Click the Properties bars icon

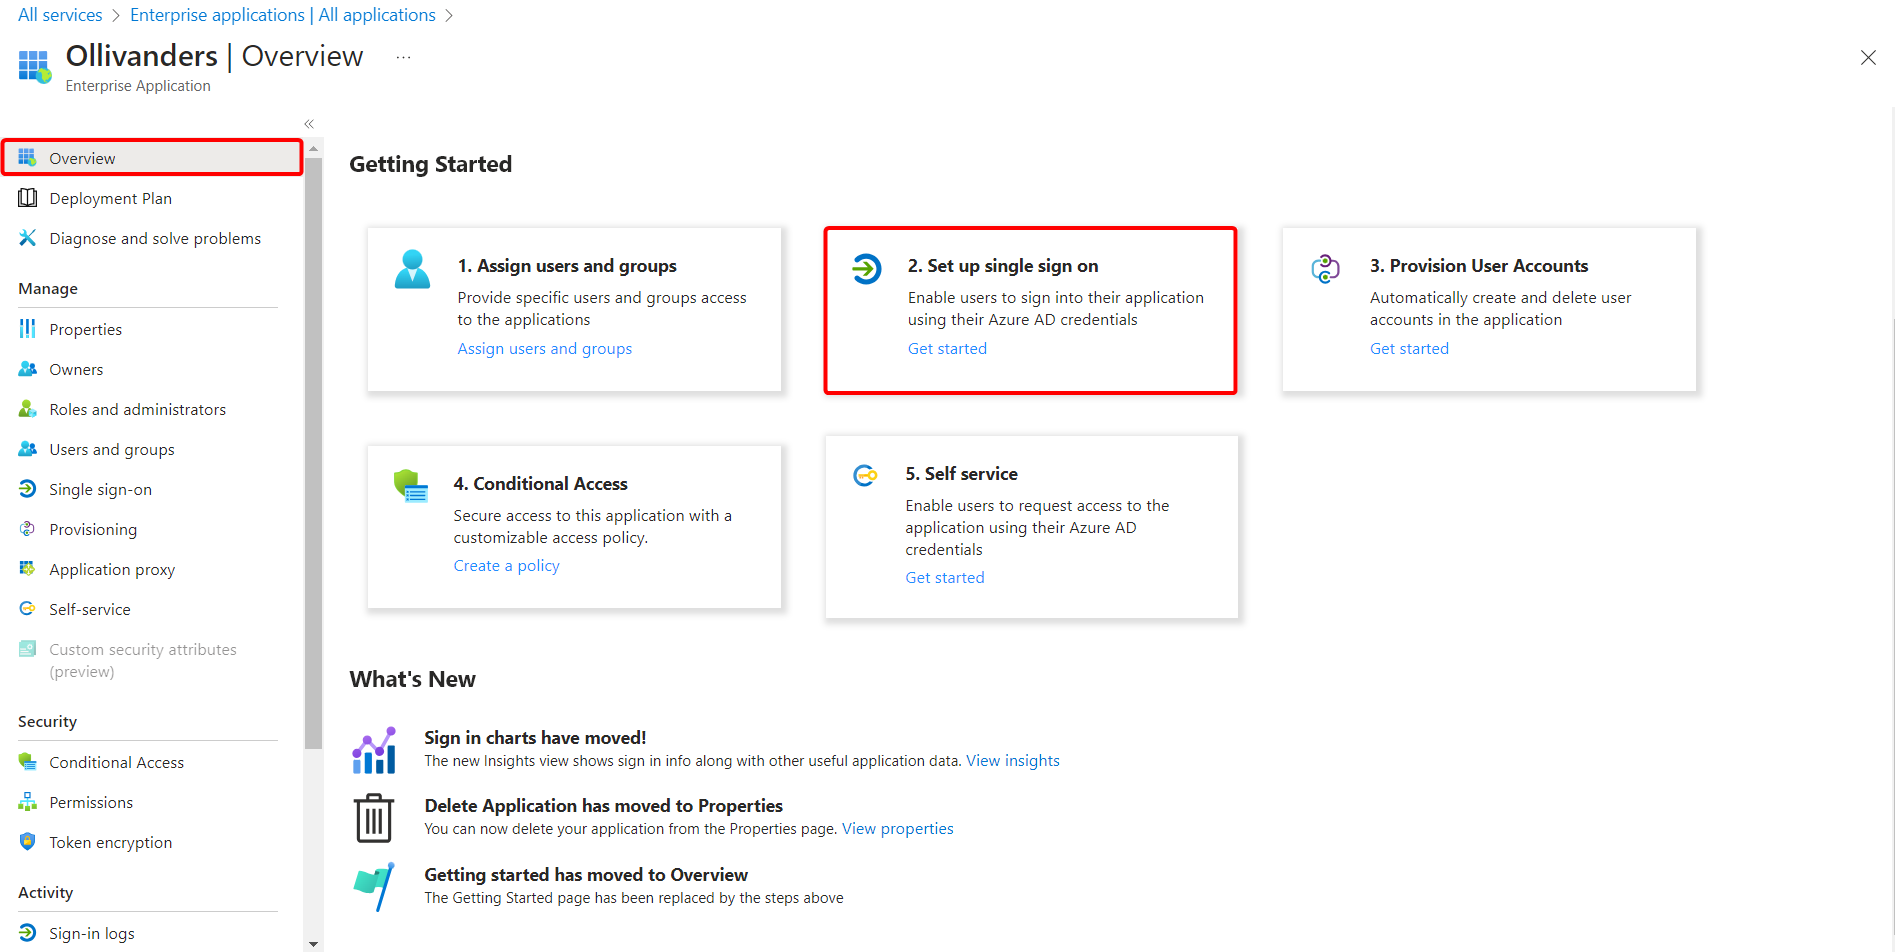pos(27,329)
